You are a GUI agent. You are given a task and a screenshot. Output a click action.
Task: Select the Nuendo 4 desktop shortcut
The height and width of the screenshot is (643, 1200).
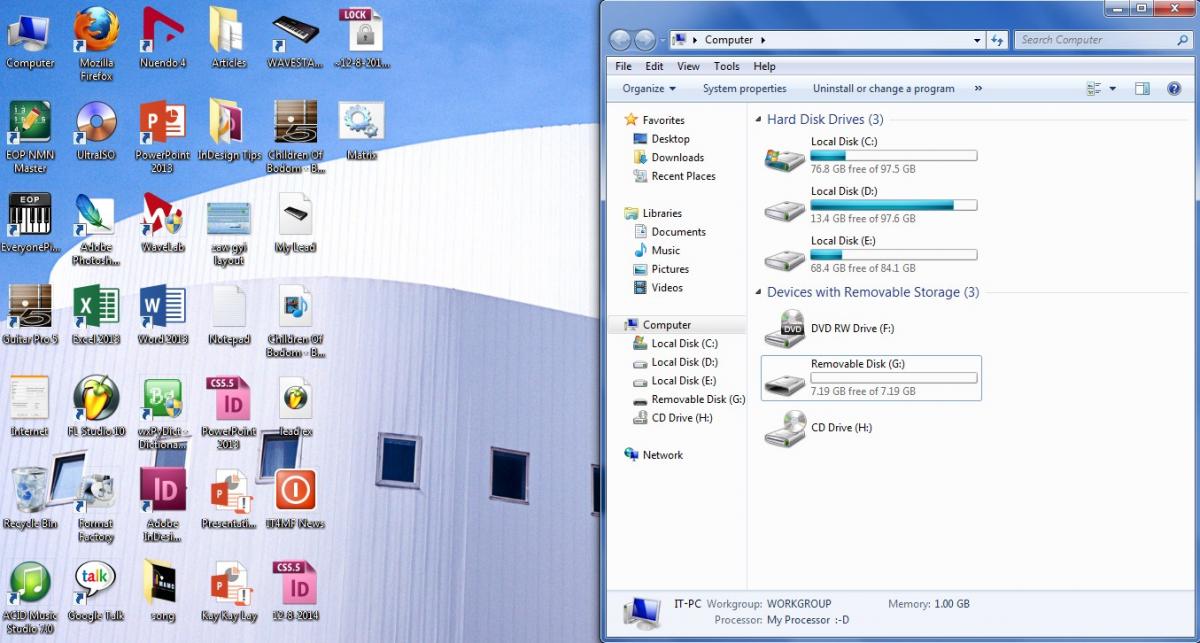(162, 38)
